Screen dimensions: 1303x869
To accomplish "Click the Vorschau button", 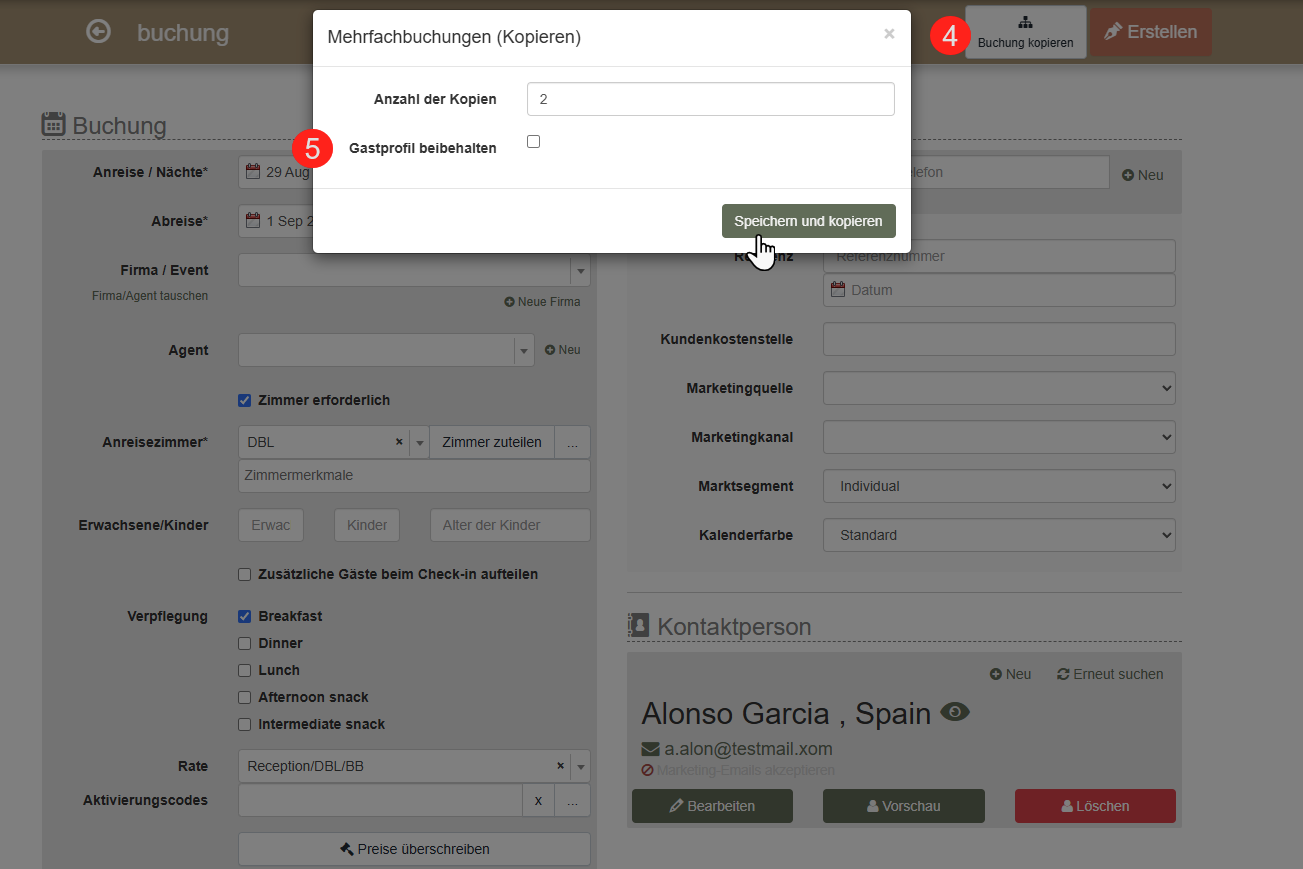I will click(903, 806).
